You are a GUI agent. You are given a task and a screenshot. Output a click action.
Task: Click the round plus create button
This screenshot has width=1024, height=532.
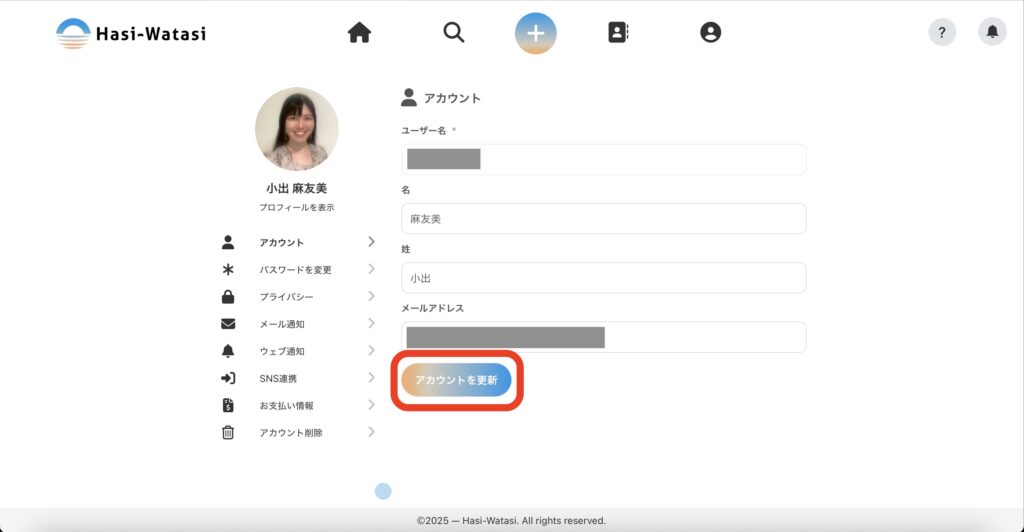coord(536,33)
